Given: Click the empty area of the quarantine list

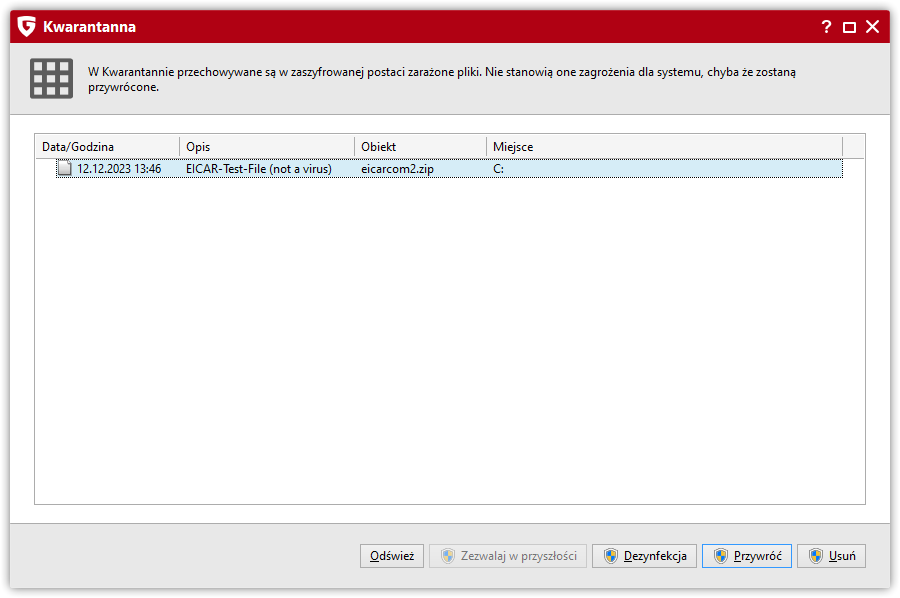Looking at the screenshot, I should tap(450, 340).
